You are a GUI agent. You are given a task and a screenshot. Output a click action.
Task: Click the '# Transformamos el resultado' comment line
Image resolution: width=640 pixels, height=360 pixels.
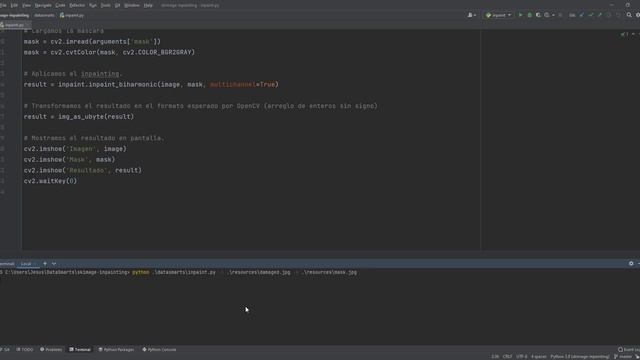coord(200,106)
